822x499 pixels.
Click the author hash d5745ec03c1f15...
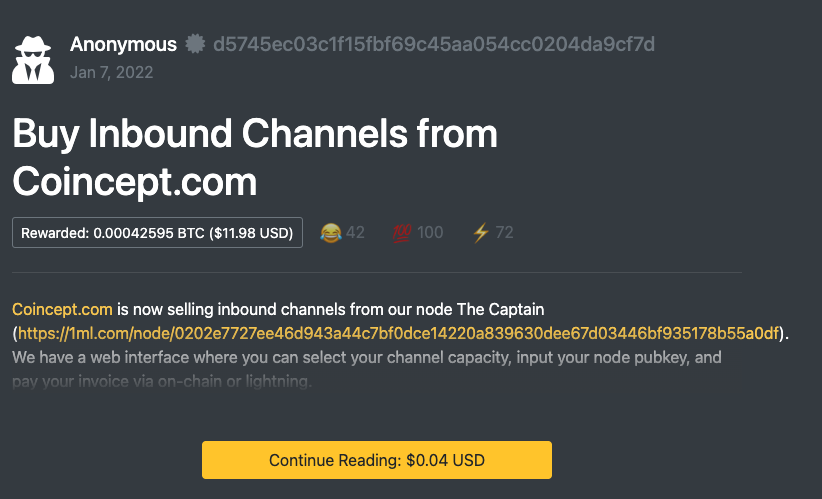click(x=434, y=45)
